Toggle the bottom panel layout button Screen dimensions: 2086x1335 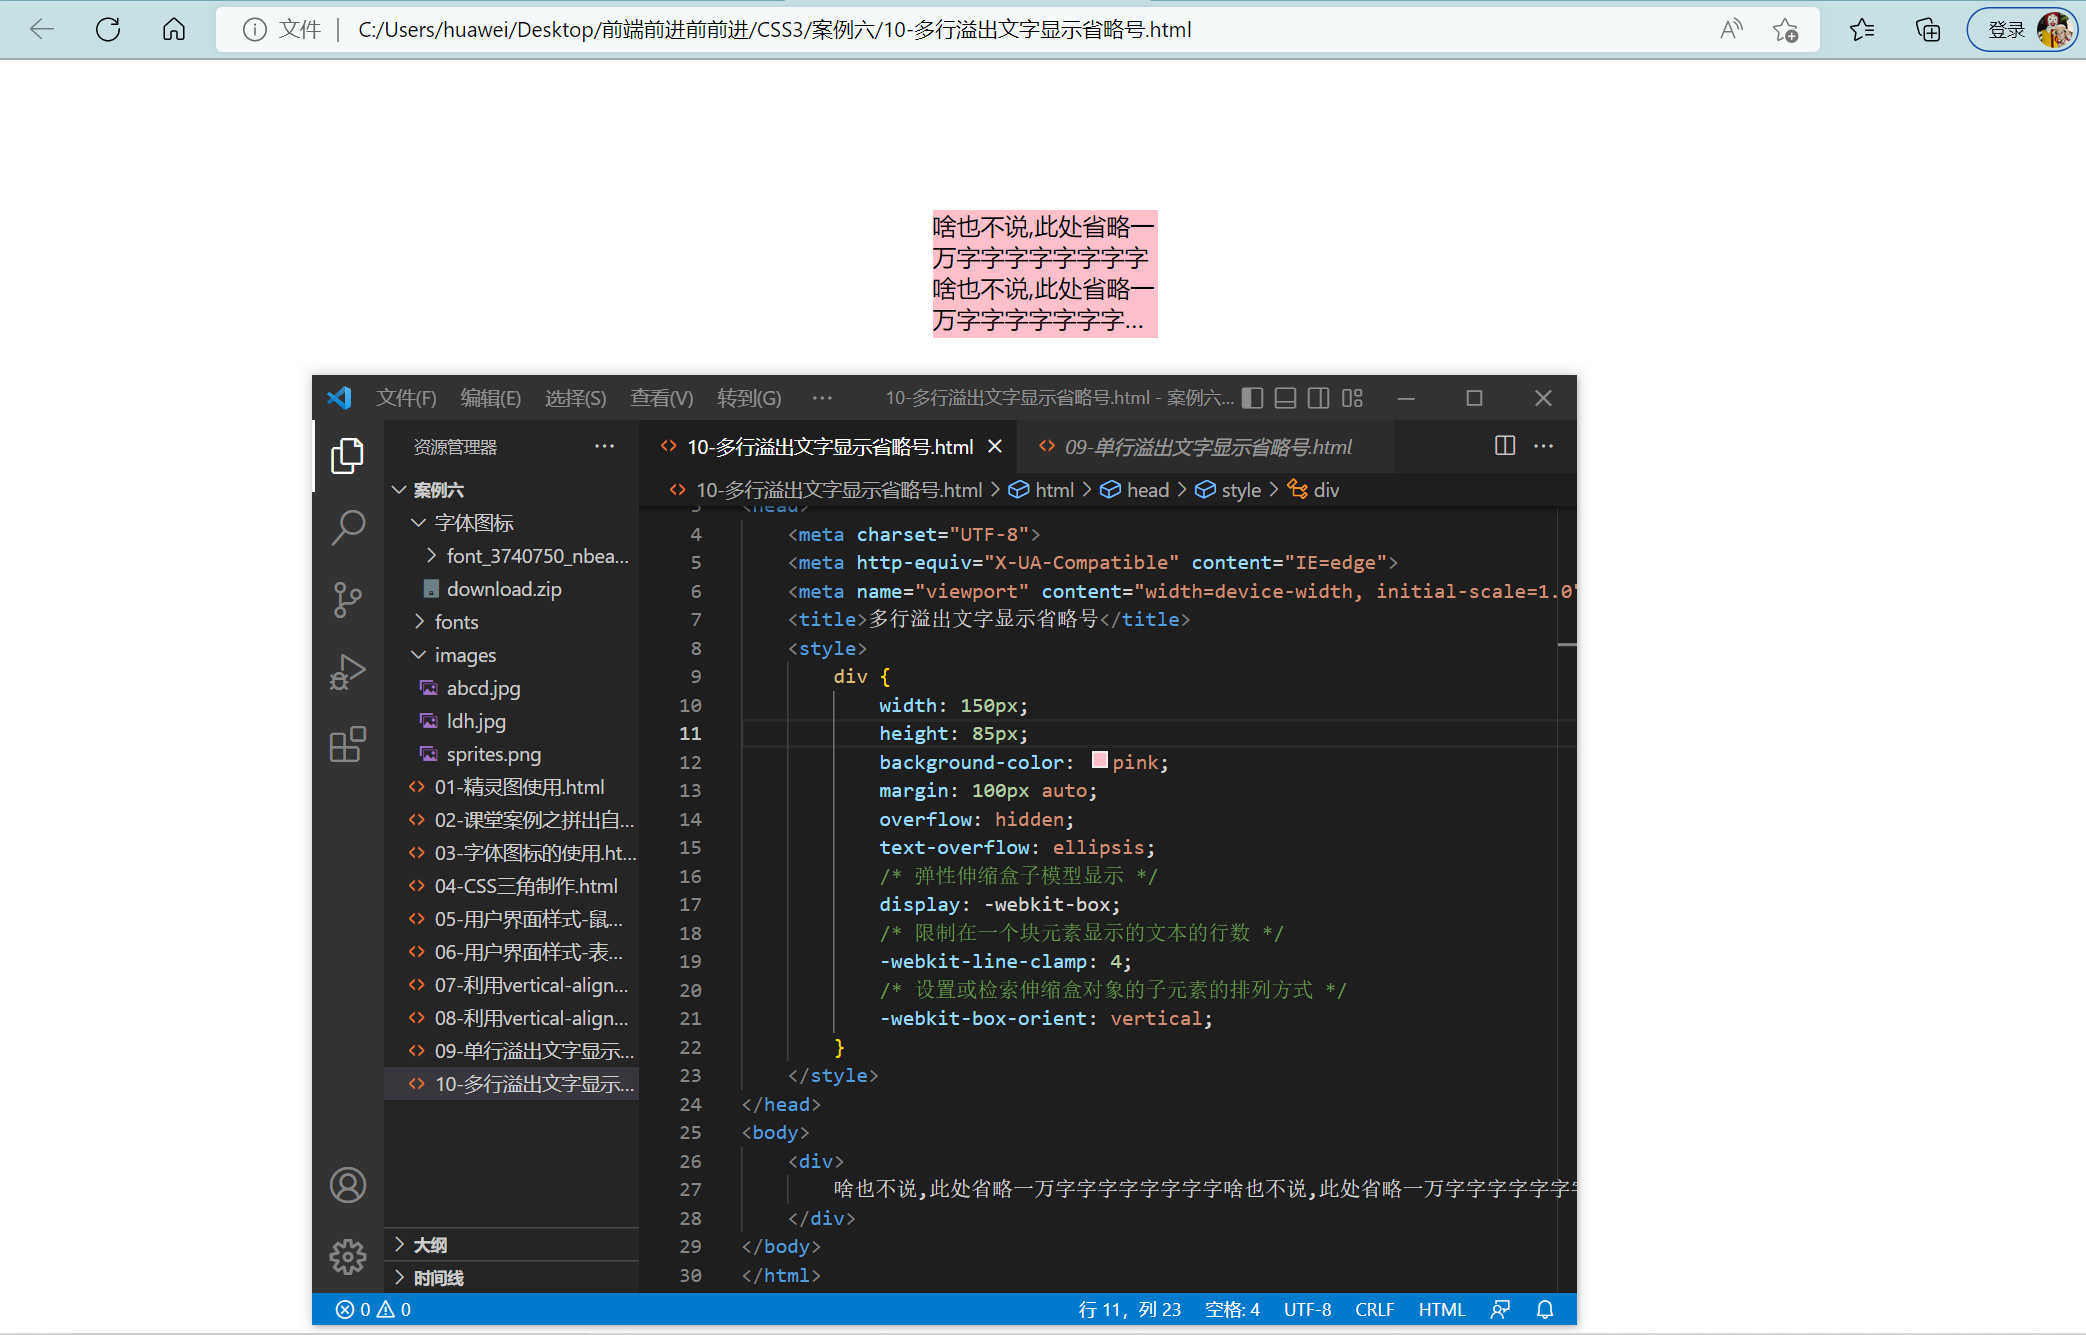[x=1286, y=398]
